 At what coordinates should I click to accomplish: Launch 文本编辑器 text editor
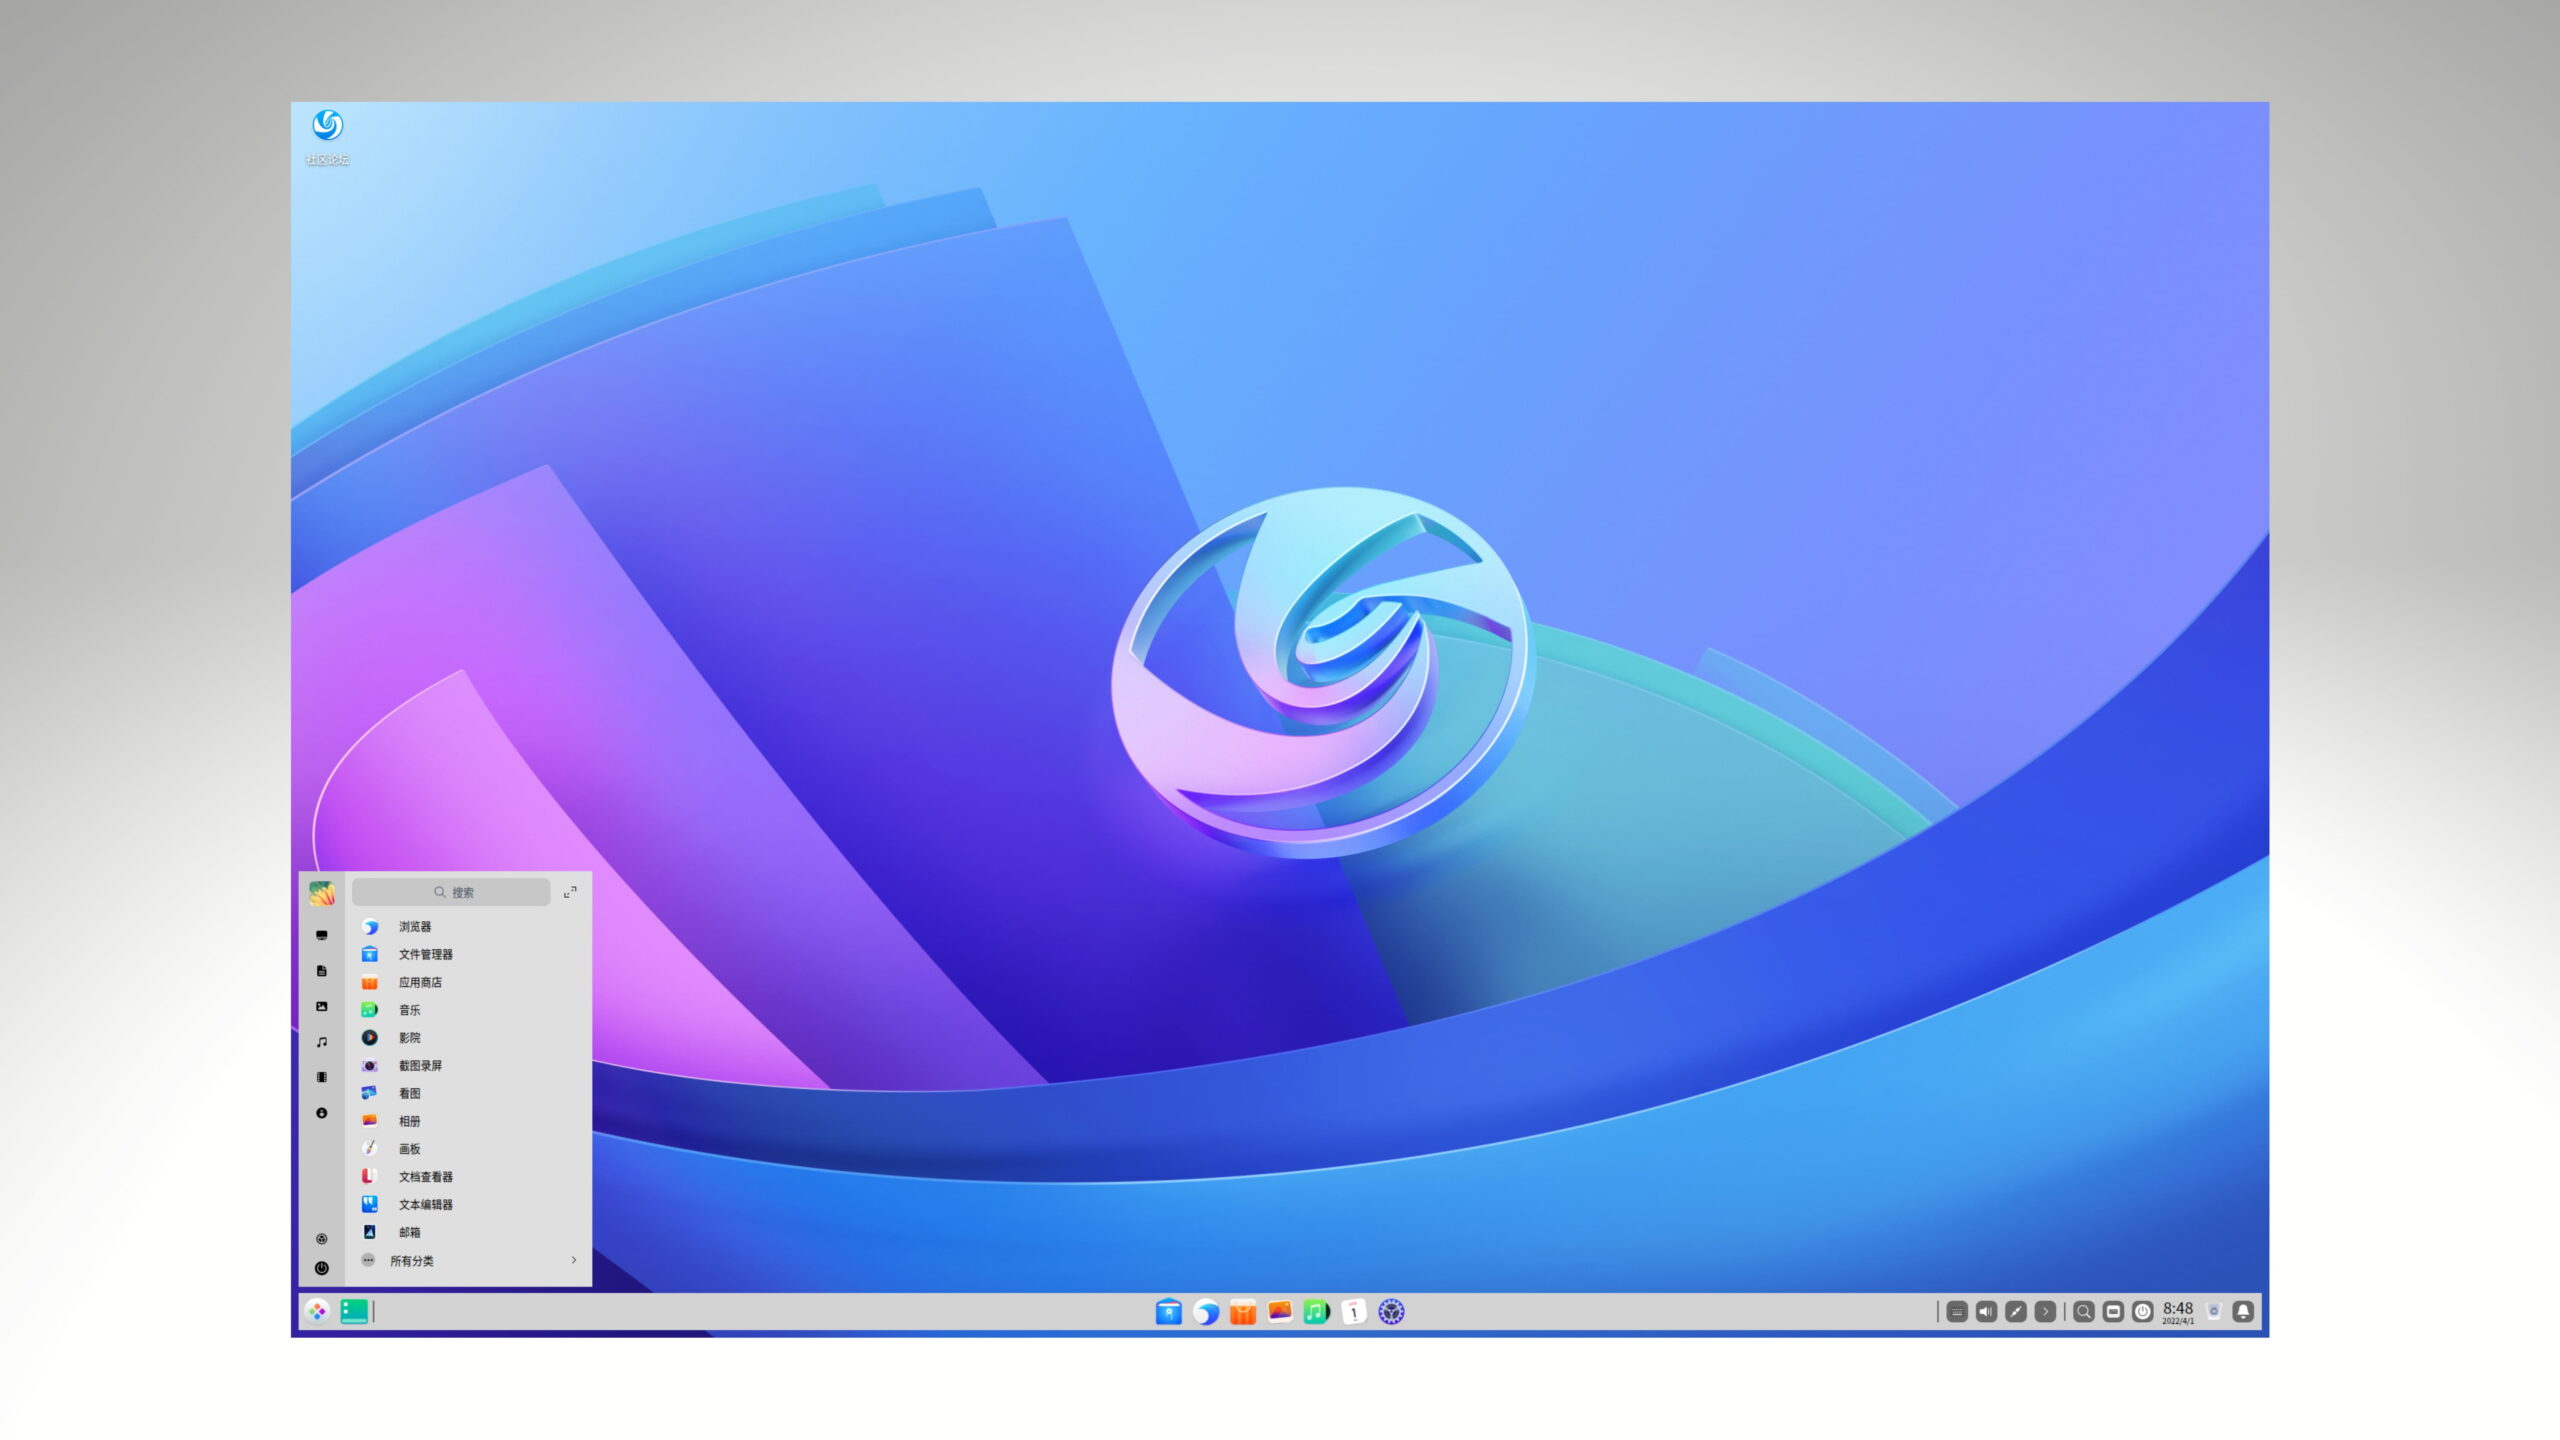pos(467,1204)
